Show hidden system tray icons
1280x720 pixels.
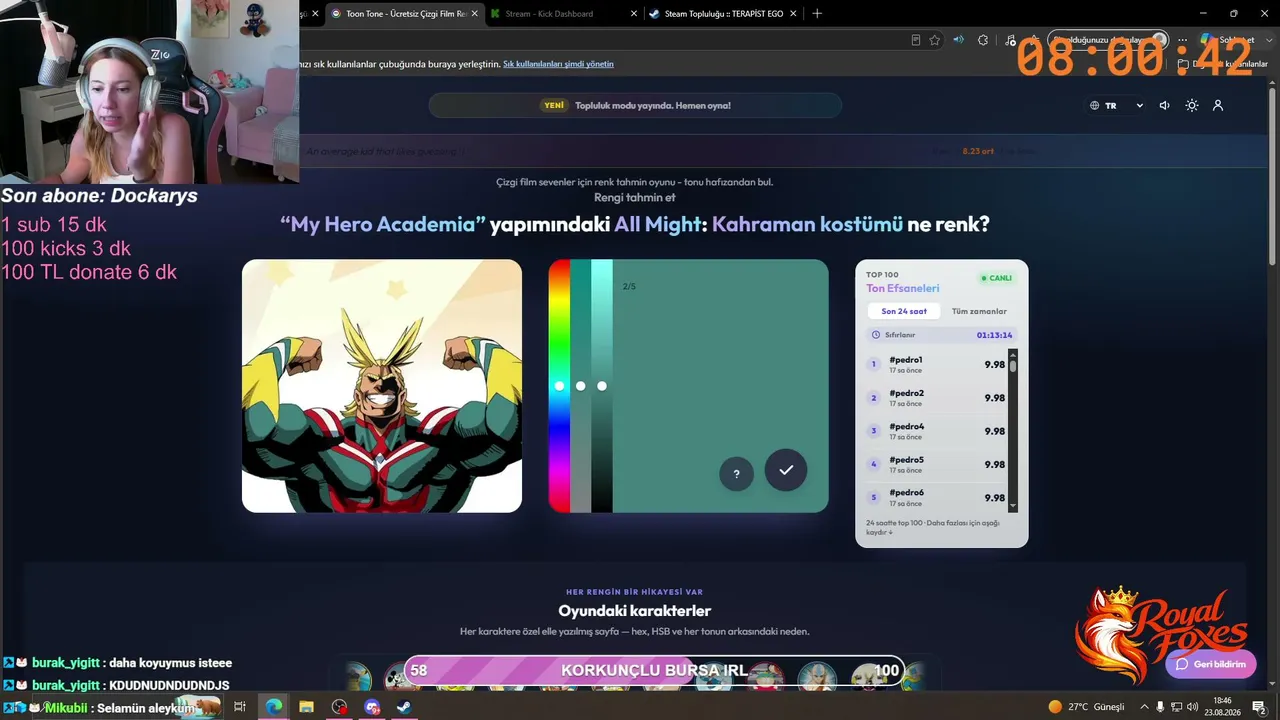(1144, 707)
